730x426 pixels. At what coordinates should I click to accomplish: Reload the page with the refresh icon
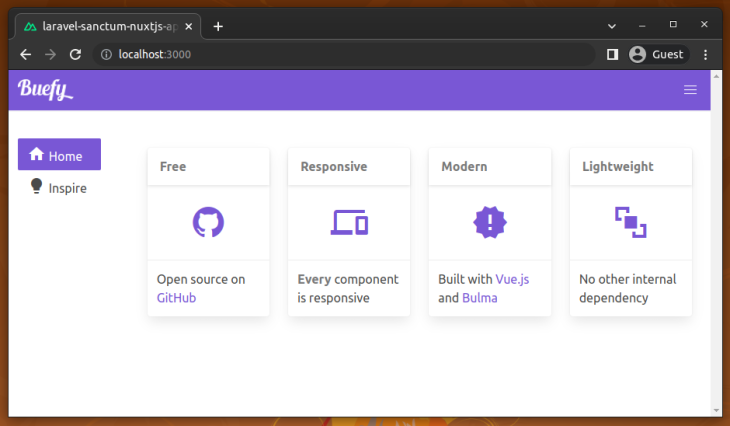point(75,54)
